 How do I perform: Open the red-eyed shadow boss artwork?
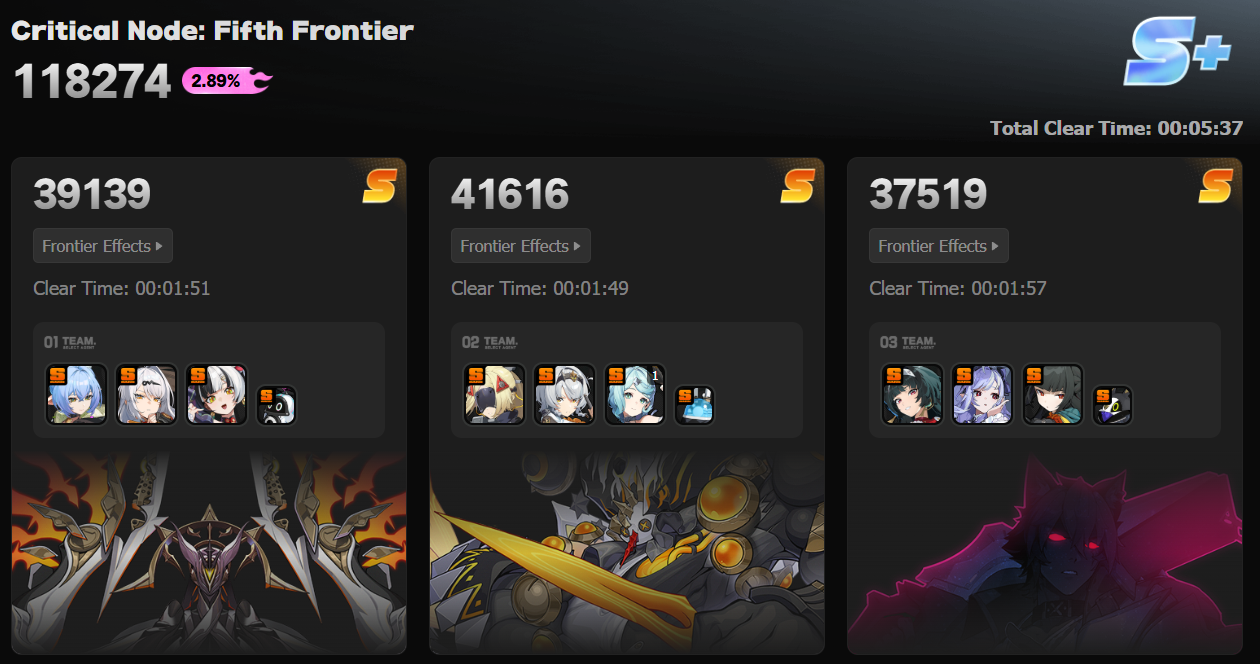tap(1045, 553)
